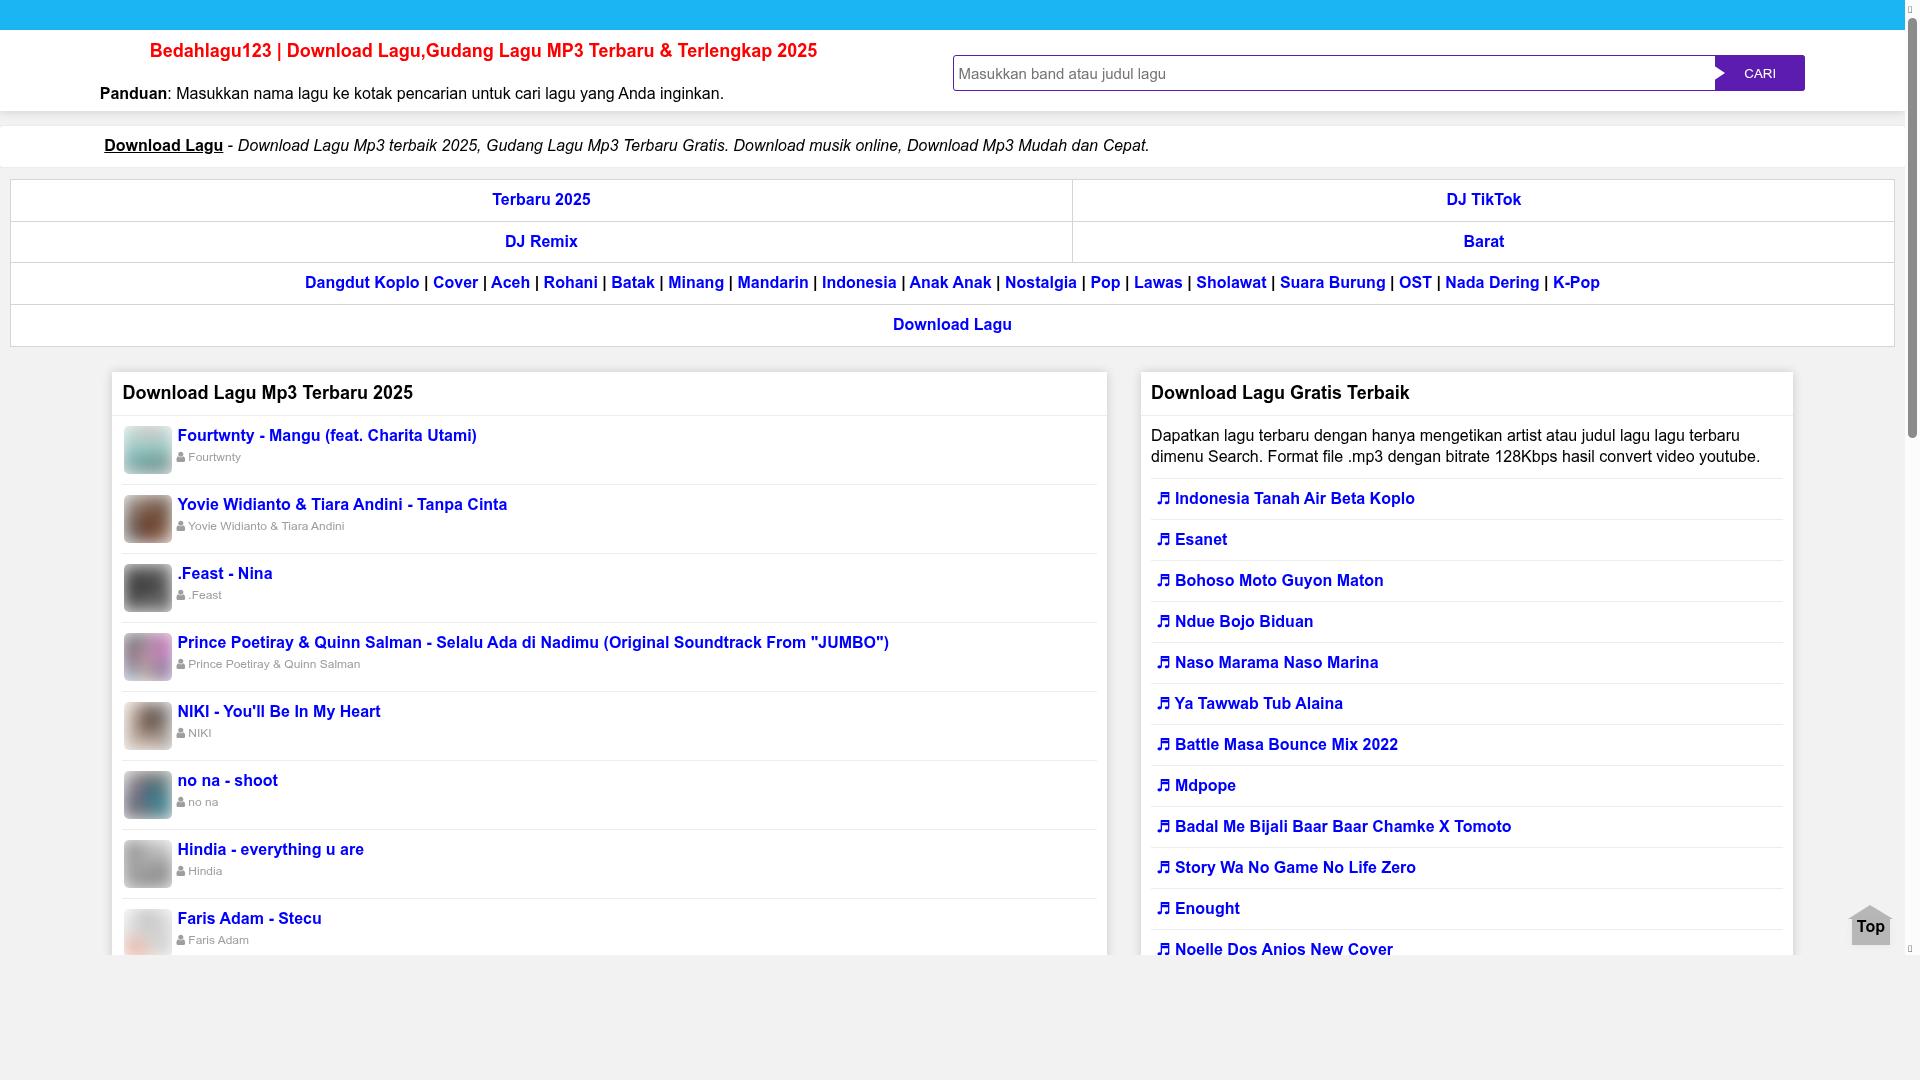Open the DJ TikTok category

(1483, 200)
